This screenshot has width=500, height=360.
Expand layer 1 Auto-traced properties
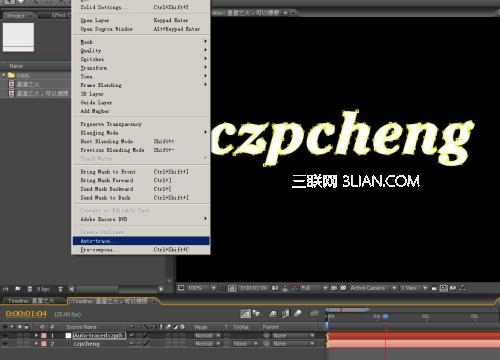click(x=36, y=335)
